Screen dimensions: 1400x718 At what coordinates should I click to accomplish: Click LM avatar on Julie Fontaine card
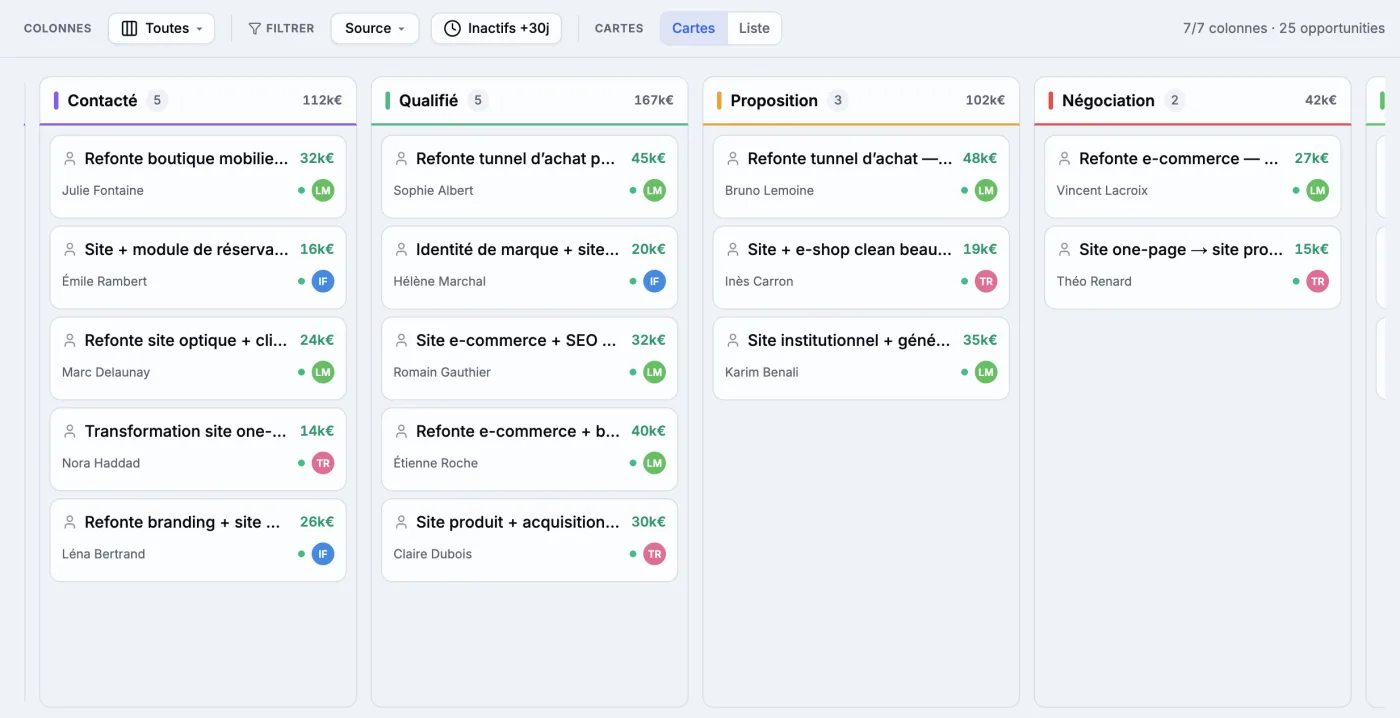point(322,190)
